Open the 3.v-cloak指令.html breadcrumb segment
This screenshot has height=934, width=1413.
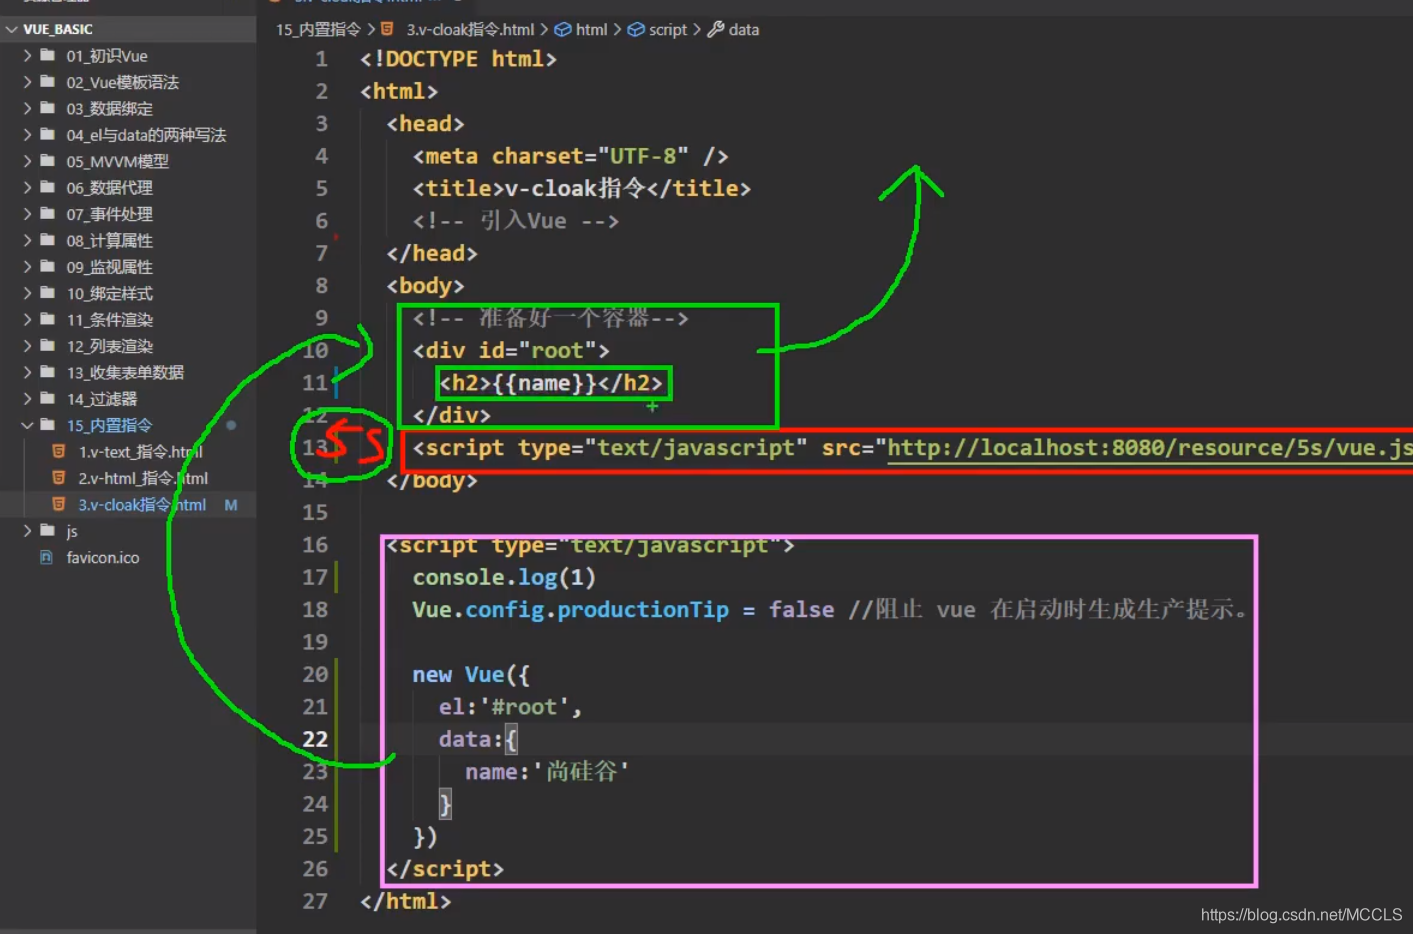470,30
